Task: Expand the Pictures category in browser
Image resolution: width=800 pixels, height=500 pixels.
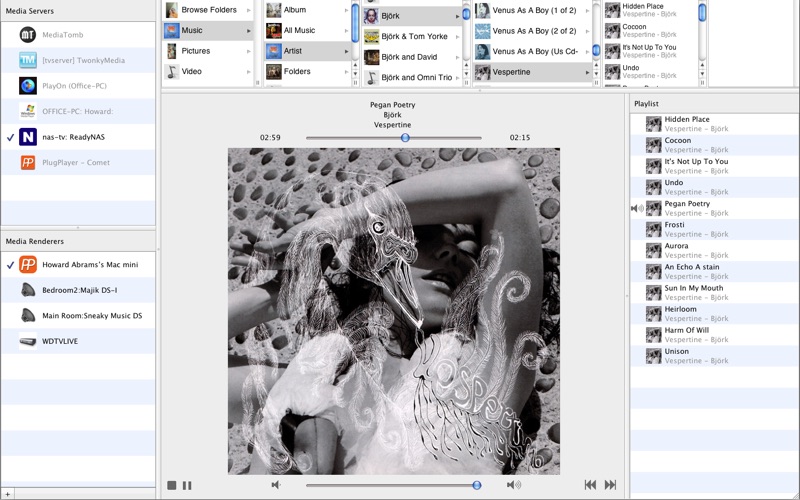Action: point(195,51)
